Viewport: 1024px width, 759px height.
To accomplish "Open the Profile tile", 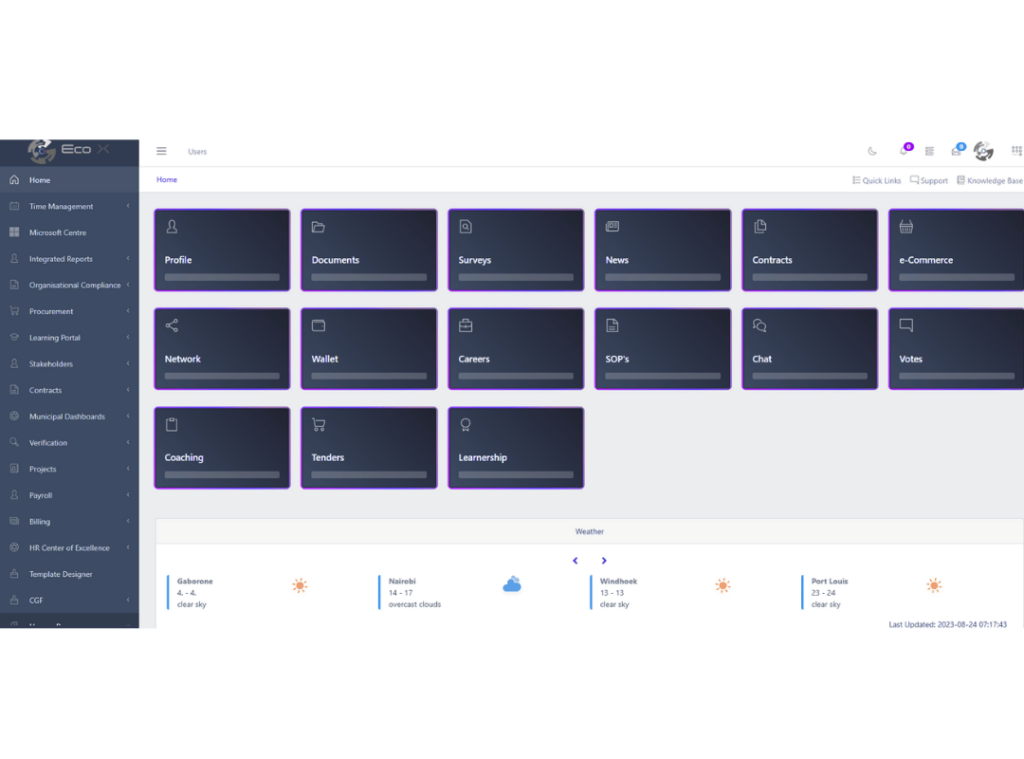I will (x=222, y=250).
